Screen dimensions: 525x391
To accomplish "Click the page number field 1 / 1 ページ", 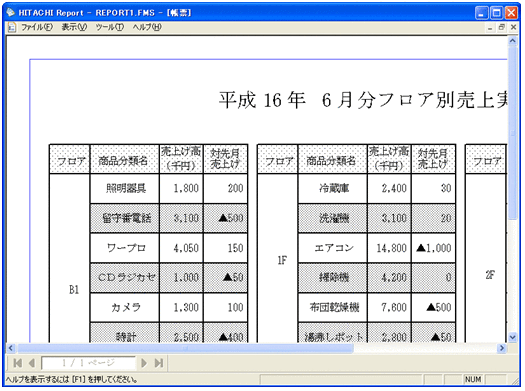I will pos(88,363).
